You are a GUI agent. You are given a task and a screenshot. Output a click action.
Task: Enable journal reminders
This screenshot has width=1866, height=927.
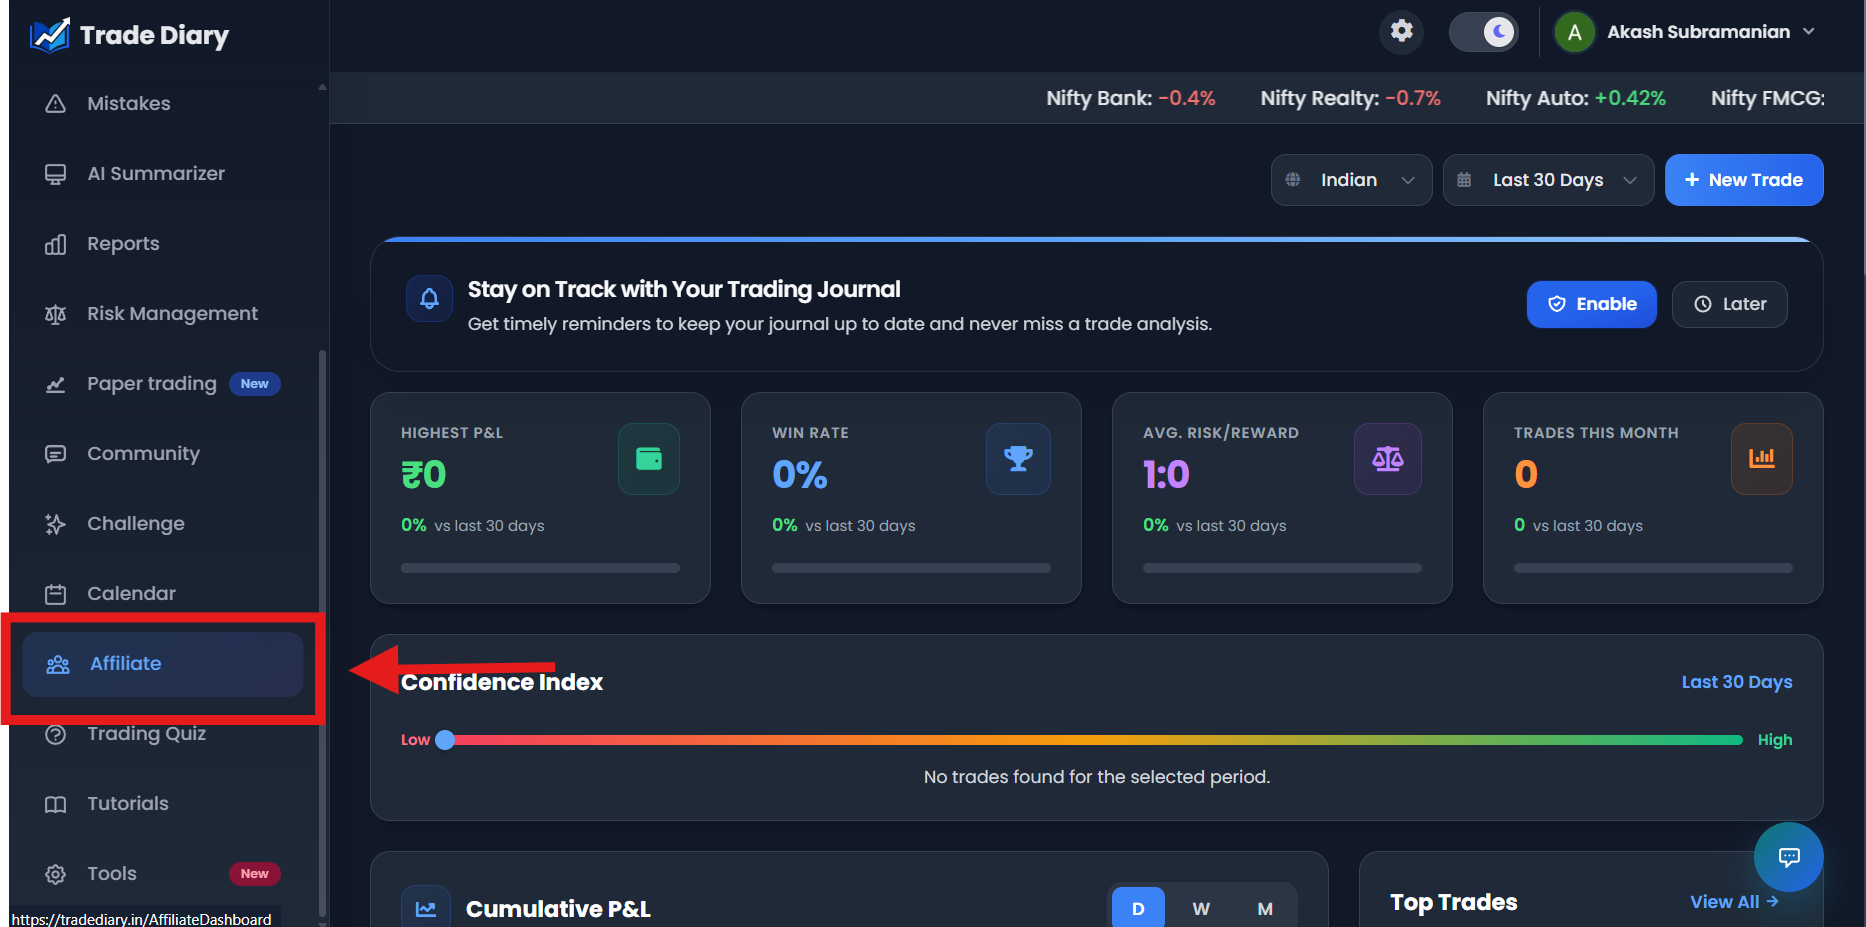pos(1591,304)
